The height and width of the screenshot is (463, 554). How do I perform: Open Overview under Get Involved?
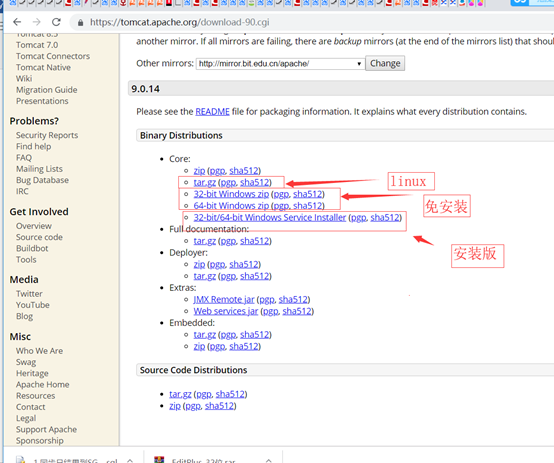[x=34, y=226]
